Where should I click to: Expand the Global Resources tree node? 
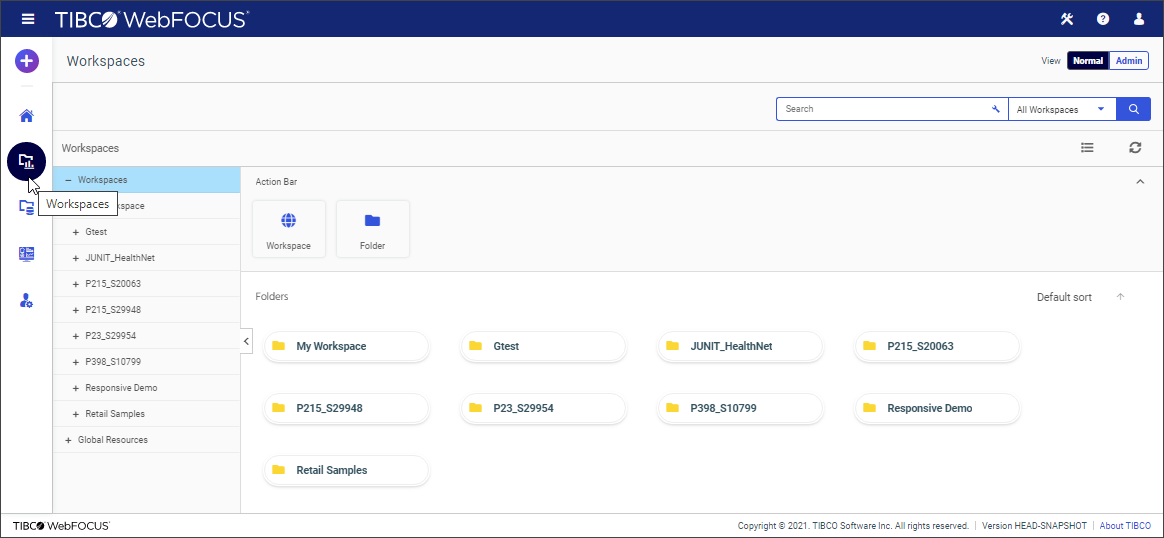pyautogui.click(x=68, y=440)
